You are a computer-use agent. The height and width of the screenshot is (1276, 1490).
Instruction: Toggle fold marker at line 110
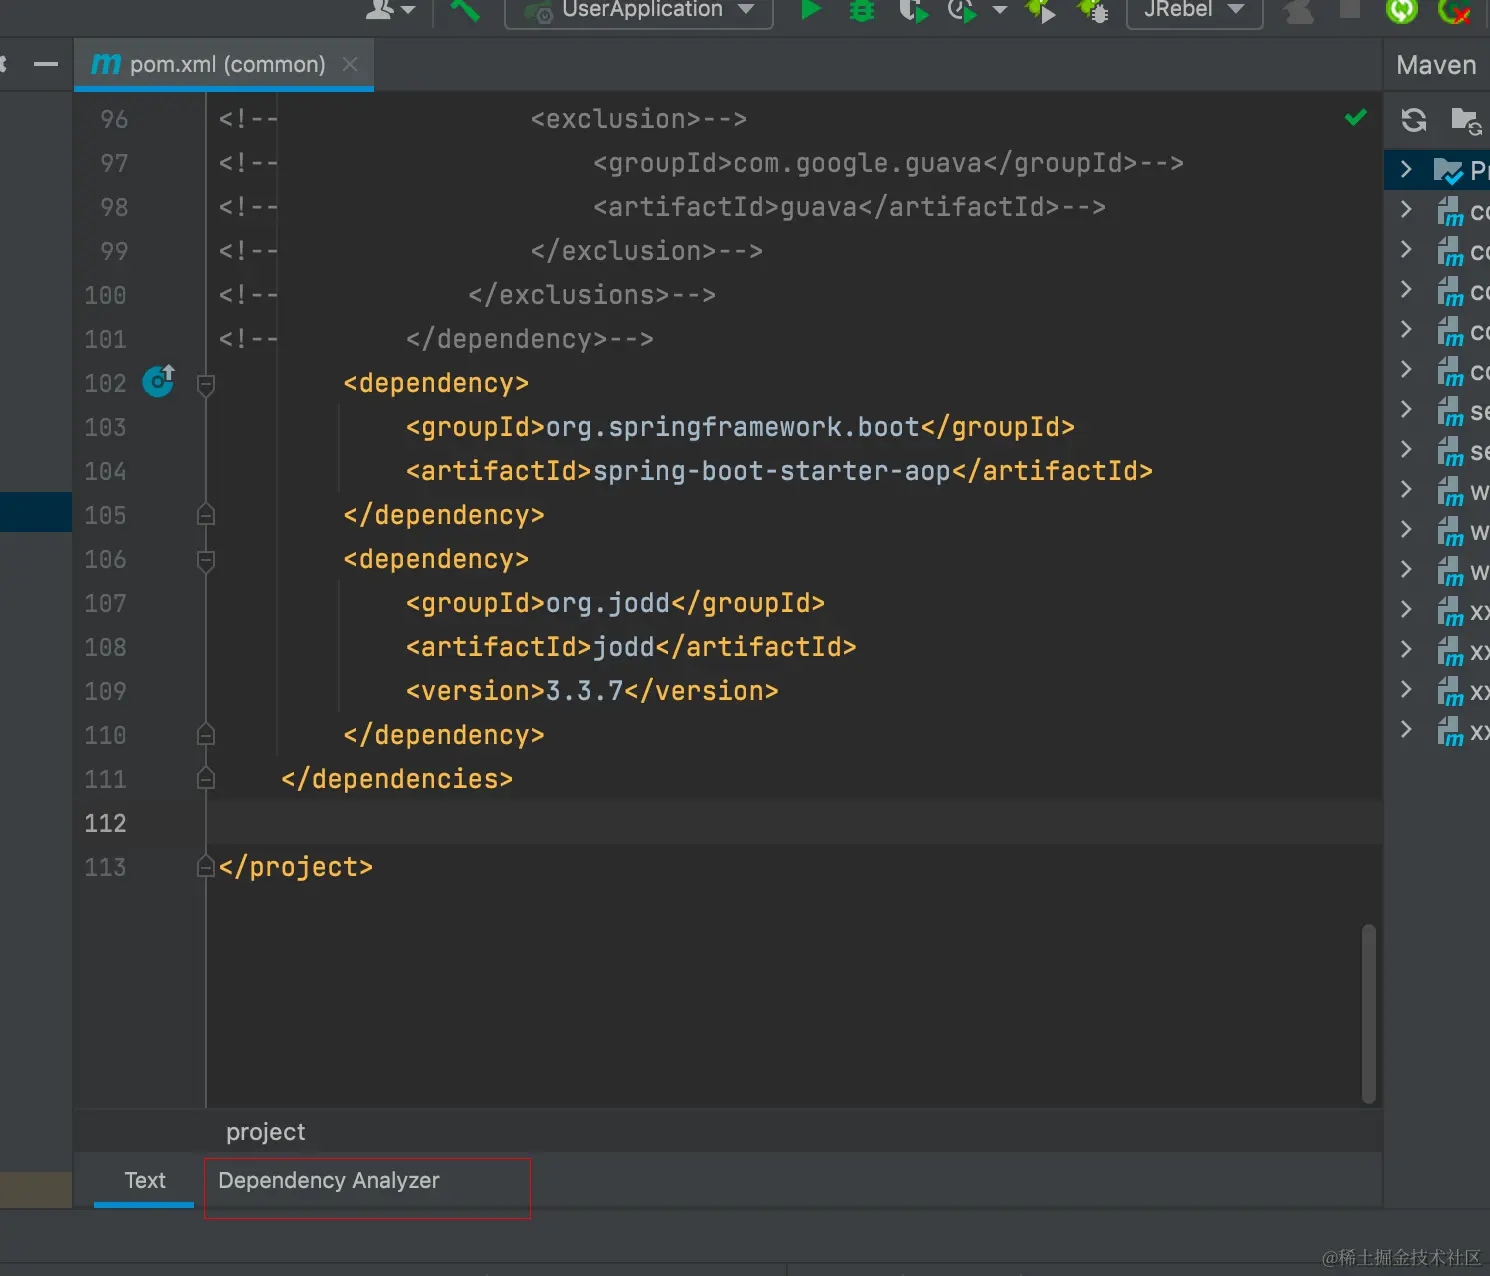[206, 735]
